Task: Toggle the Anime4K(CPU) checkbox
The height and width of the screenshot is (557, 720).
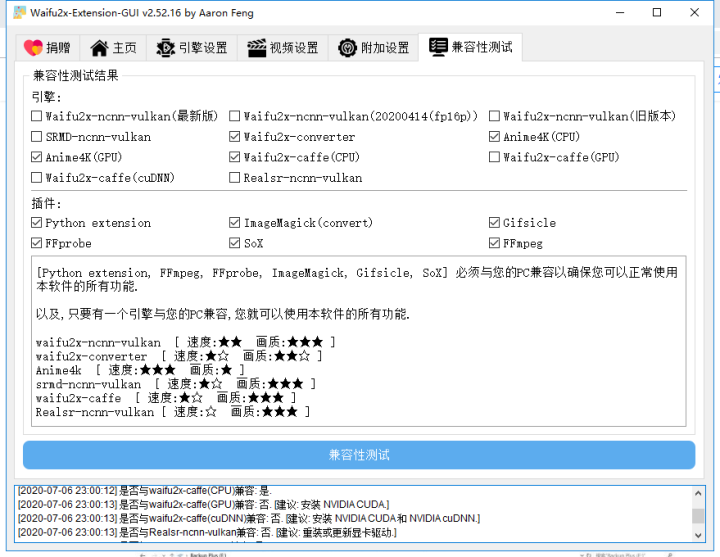Action: 494,136
